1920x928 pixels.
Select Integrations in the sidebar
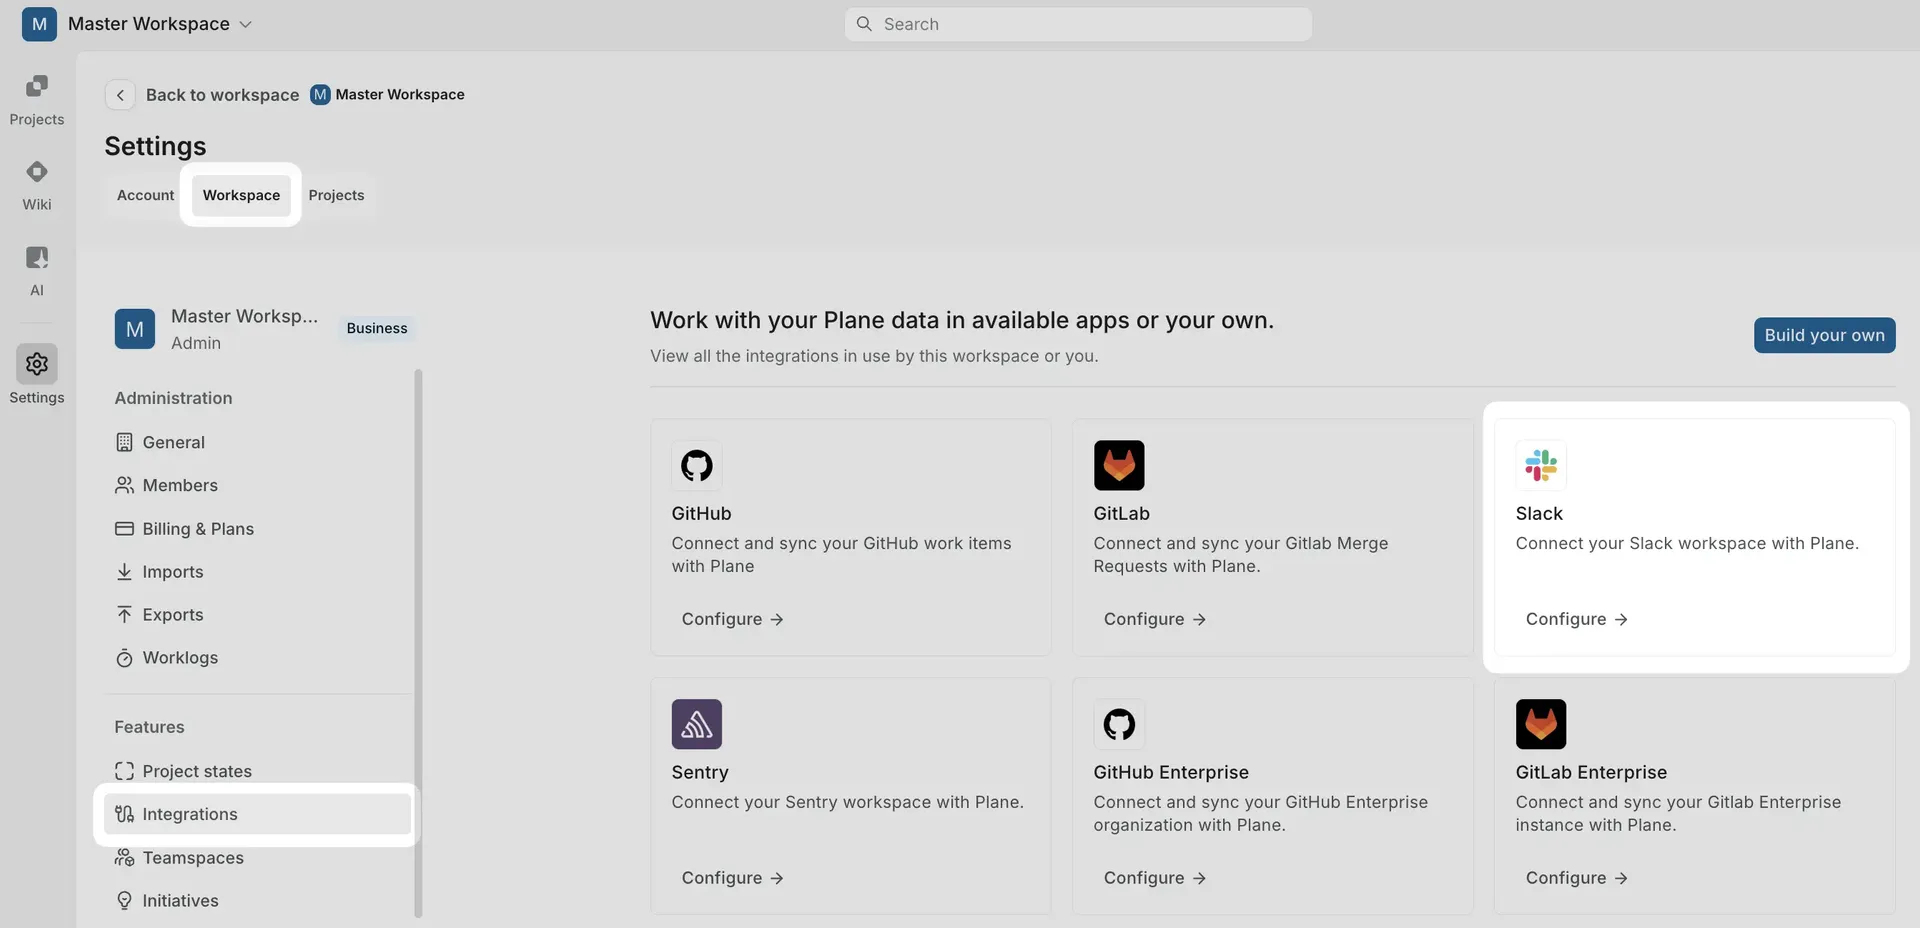point(258,814)
